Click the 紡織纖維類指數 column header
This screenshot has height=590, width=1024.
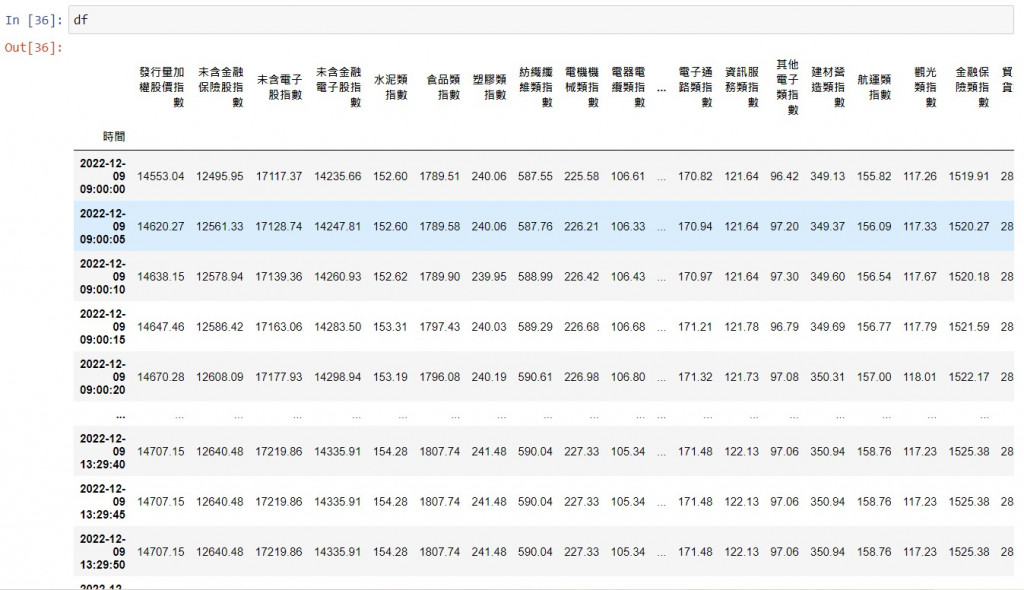tap(536, 87)
